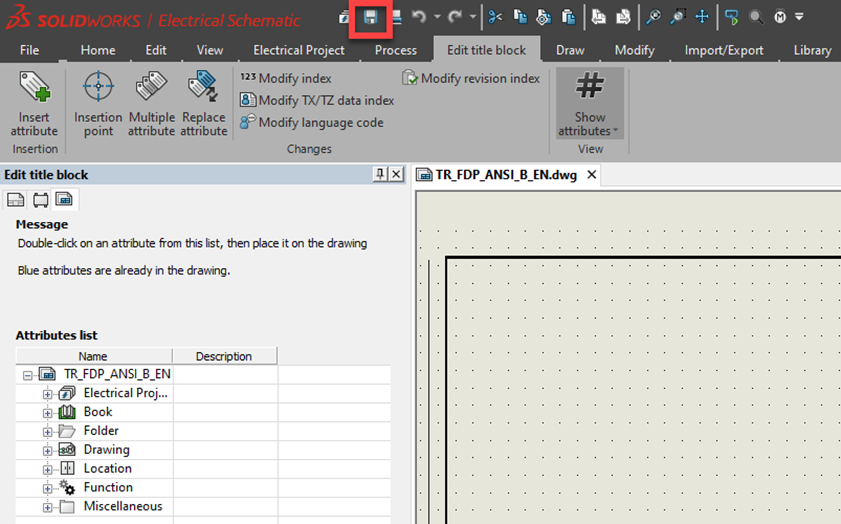The height and width of the screenshot is (524, 841).
Task: Switch to the Edit ribbon tab
Action: (x=156, y=50)
